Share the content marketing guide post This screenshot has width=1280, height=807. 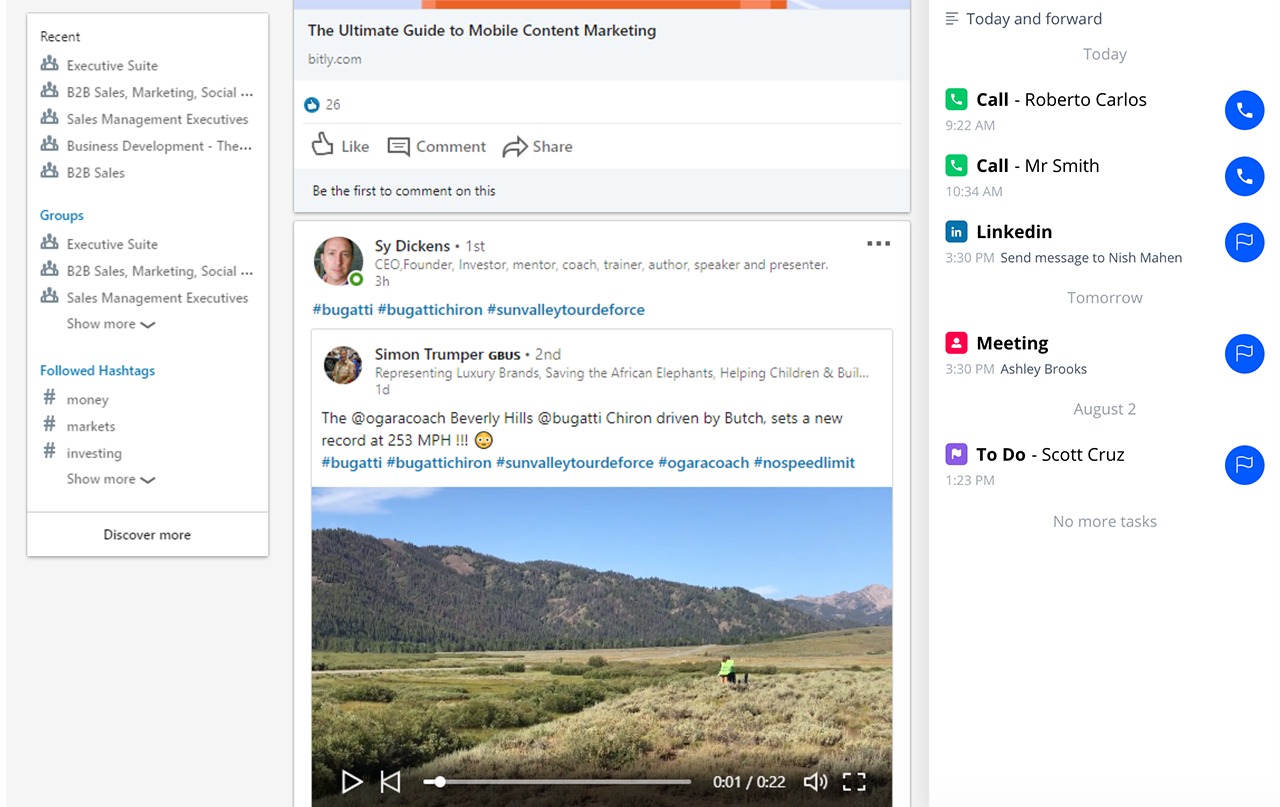point(537,147)
